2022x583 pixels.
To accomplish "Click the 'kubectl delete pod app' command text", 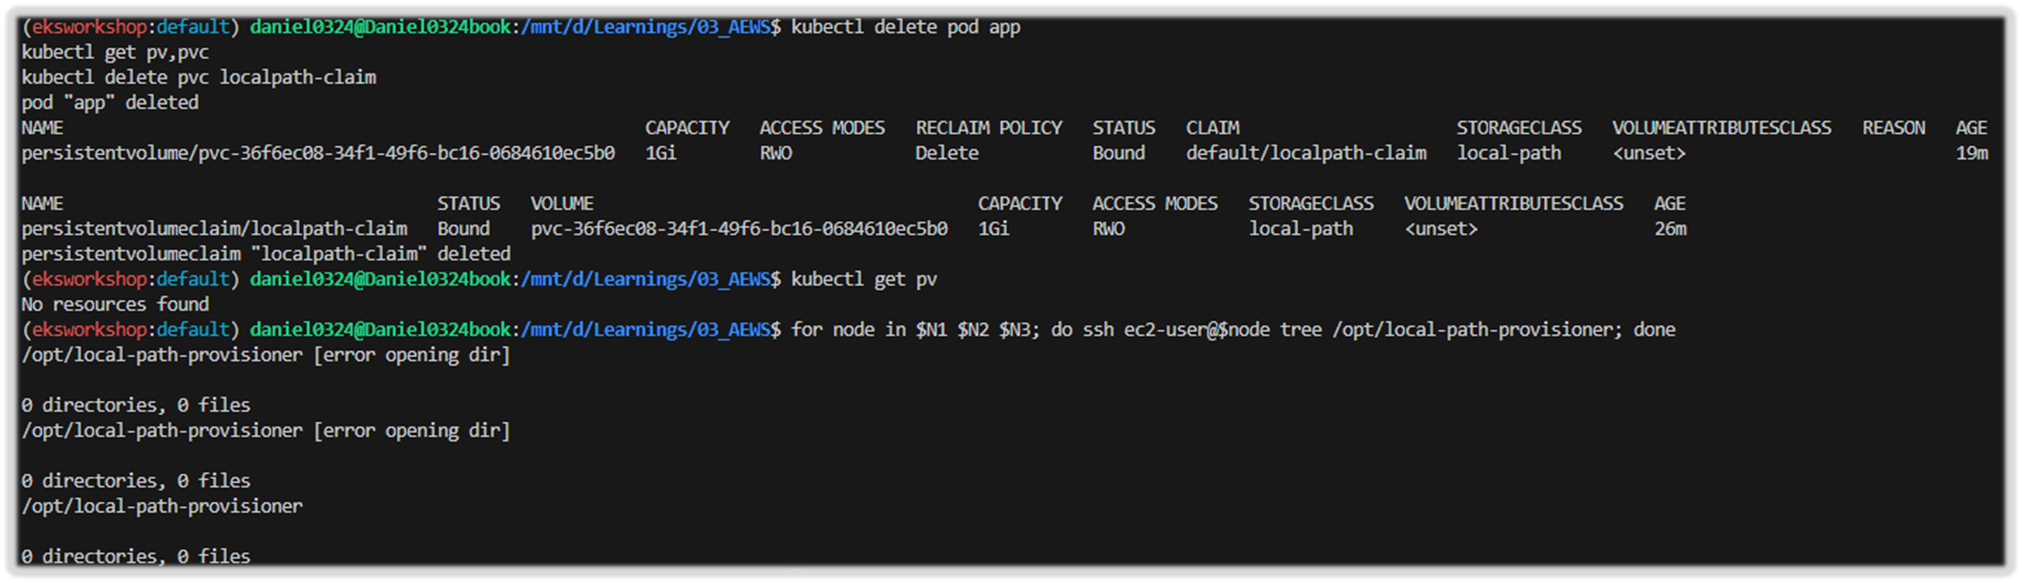I will pyautogui.click(x=905, y=27).
